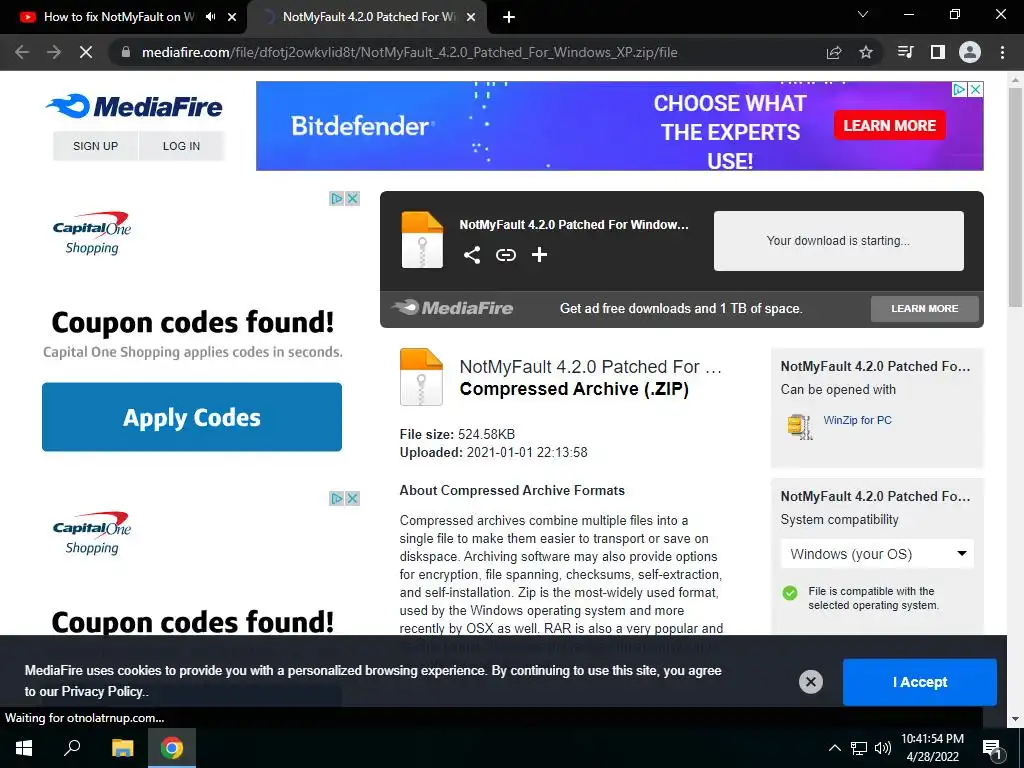Open notification center icon
This screenshot has height=768, width=1024.
[x=992, y=748]
